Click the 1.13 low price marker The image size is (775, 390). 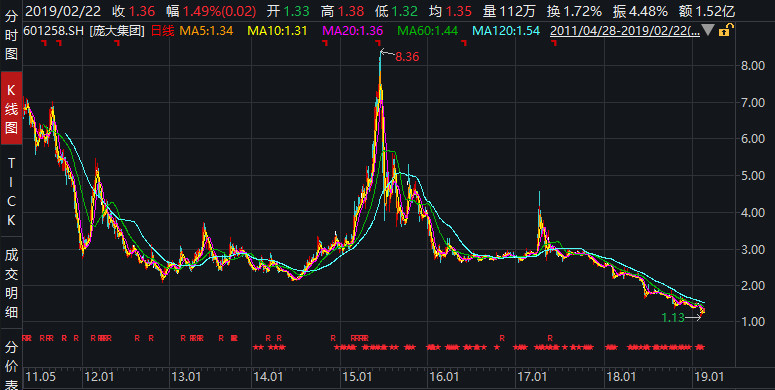[x=673, y=318]
